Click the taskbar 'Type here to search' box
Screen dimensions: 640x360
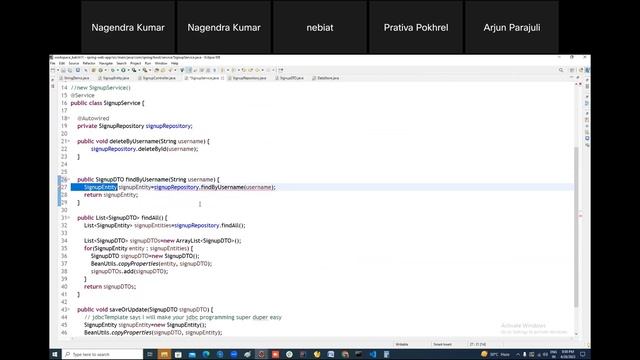(x=102, y=354)
